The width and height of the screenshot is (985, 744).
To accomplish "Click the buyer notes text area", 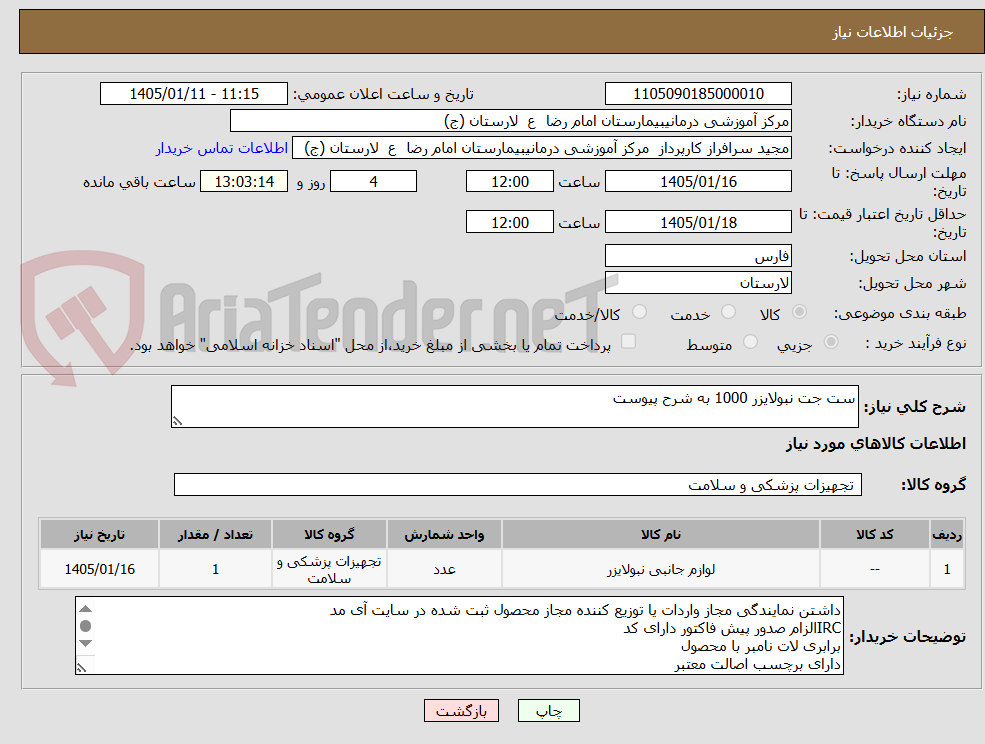I will (459, 636).
